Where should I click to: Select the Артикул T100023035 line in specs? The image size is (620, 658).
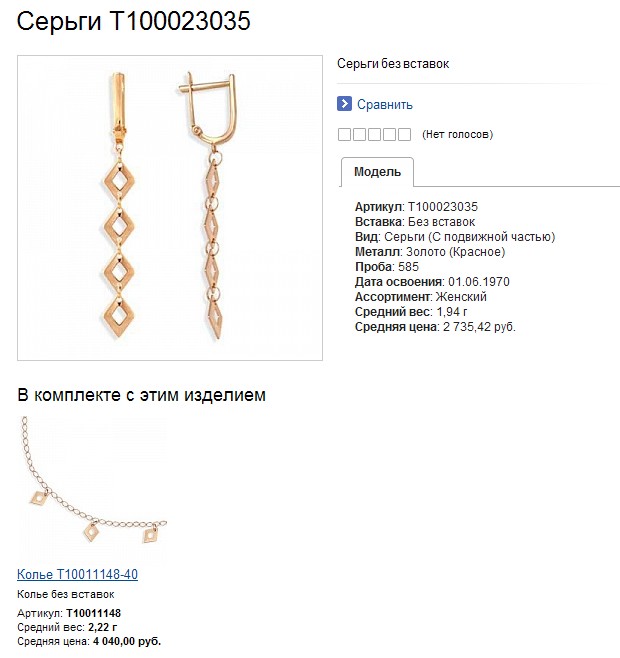pos(416,207)
